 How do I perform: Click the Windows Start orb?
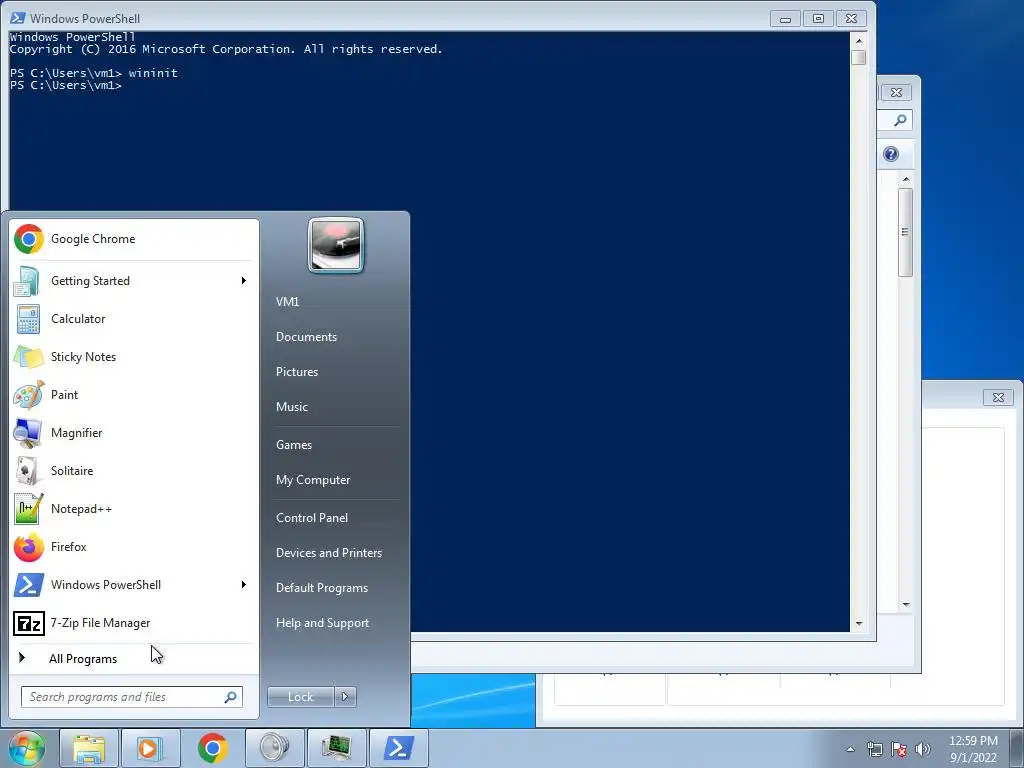pyautogui.click(x=26, y=748)
